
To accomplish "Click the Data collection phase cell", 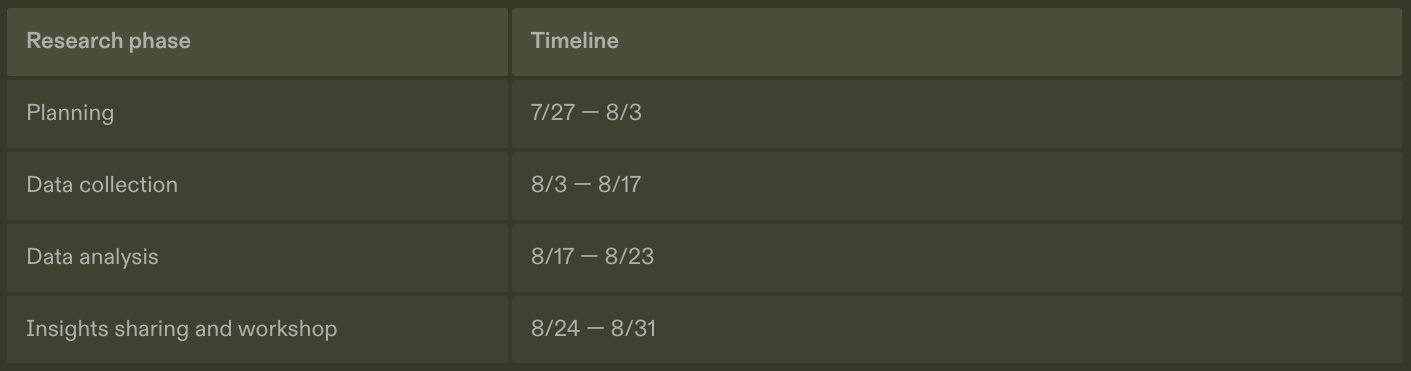I will [257, 185].
